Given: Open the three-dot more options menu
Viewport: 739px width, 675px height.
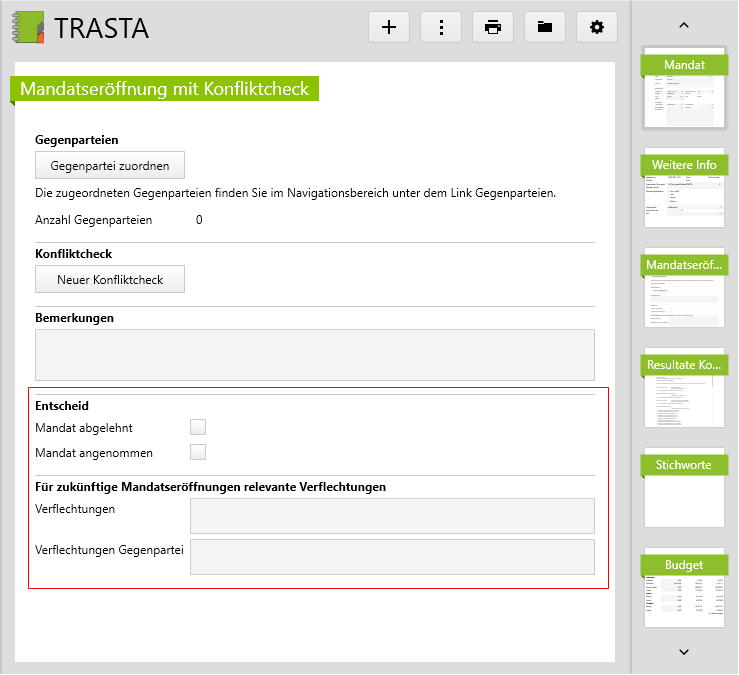Looking at the screenshot, I should [x=441, y=27].
